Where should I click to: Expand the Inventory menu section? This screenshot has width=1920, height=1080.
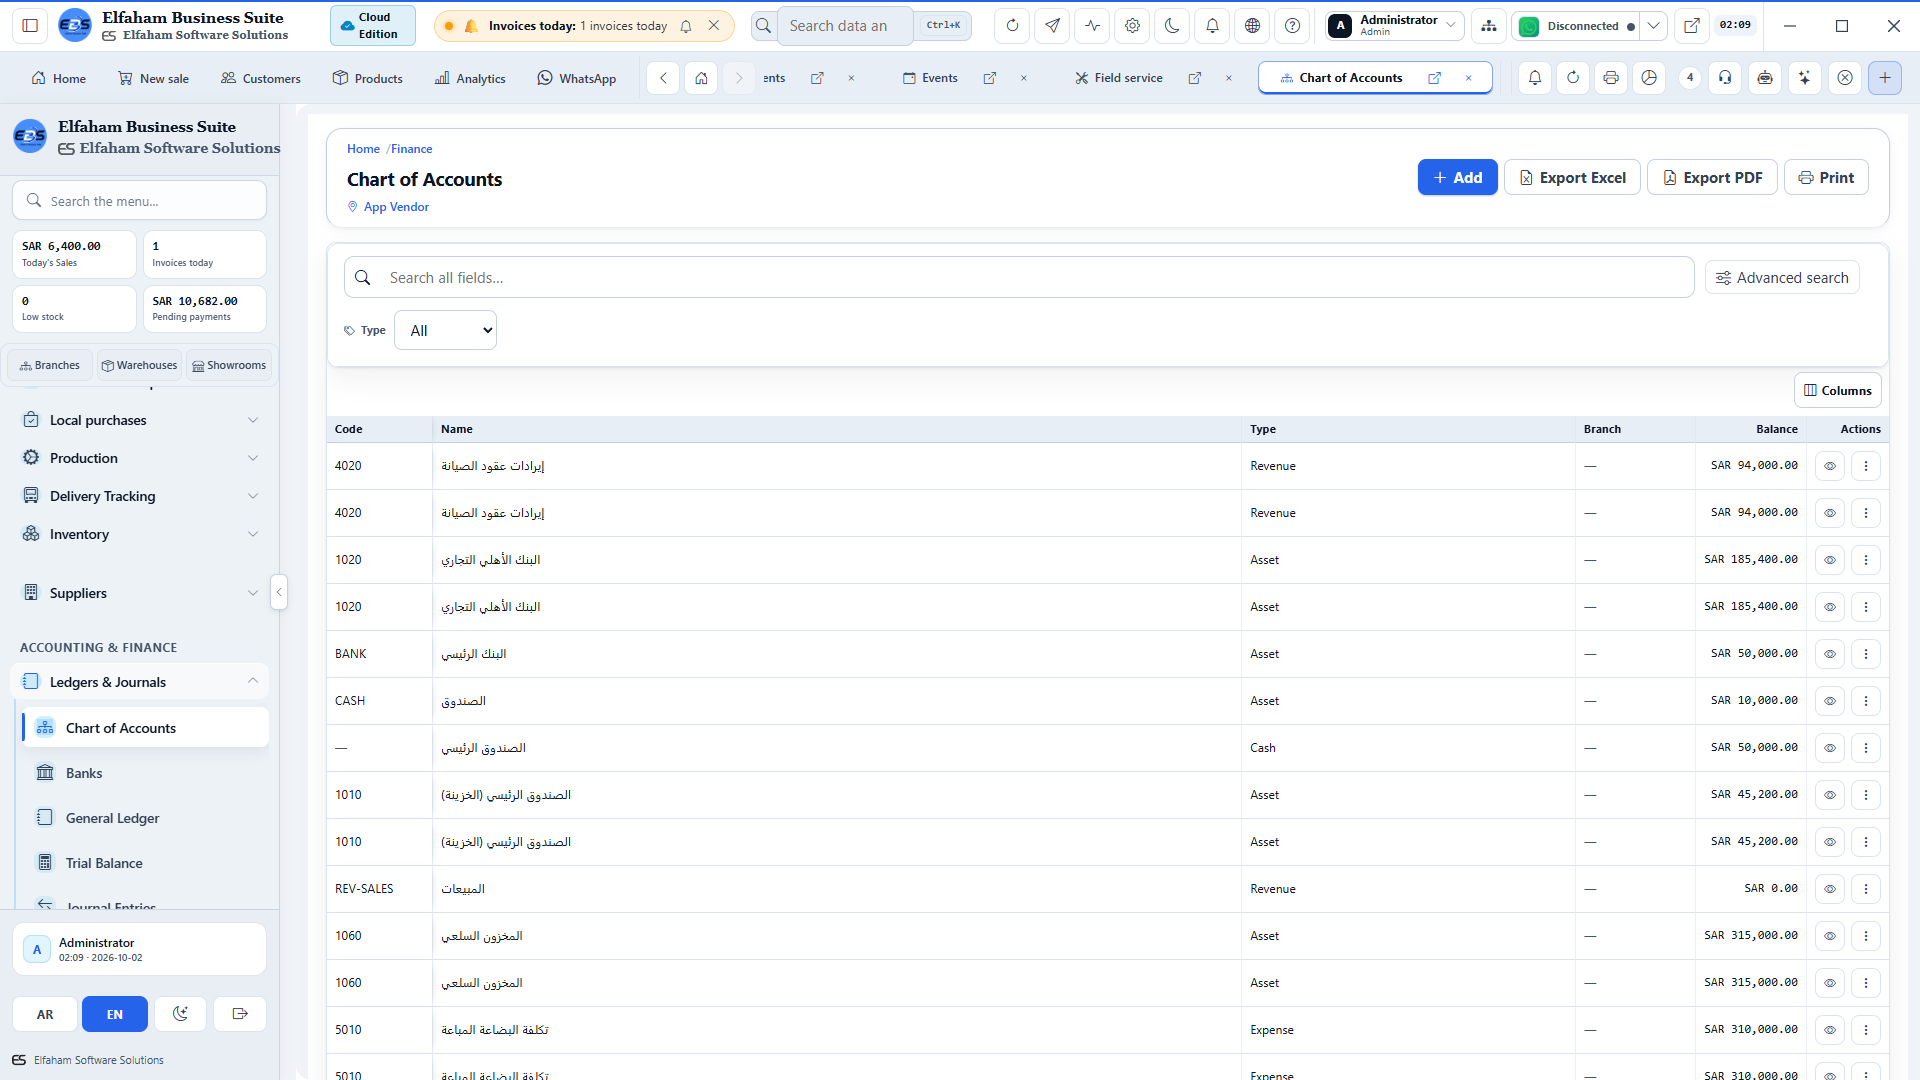[x=140, y=534]
